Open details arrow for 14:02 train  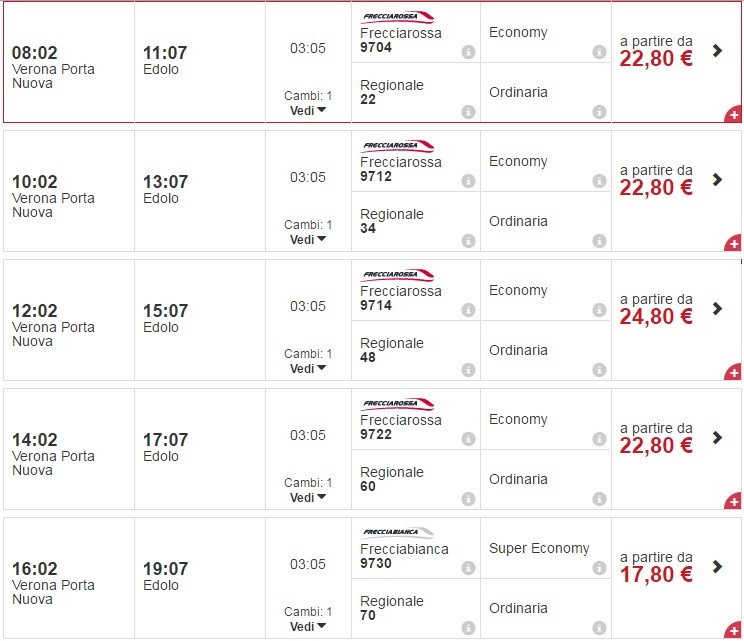coord(717,438)
